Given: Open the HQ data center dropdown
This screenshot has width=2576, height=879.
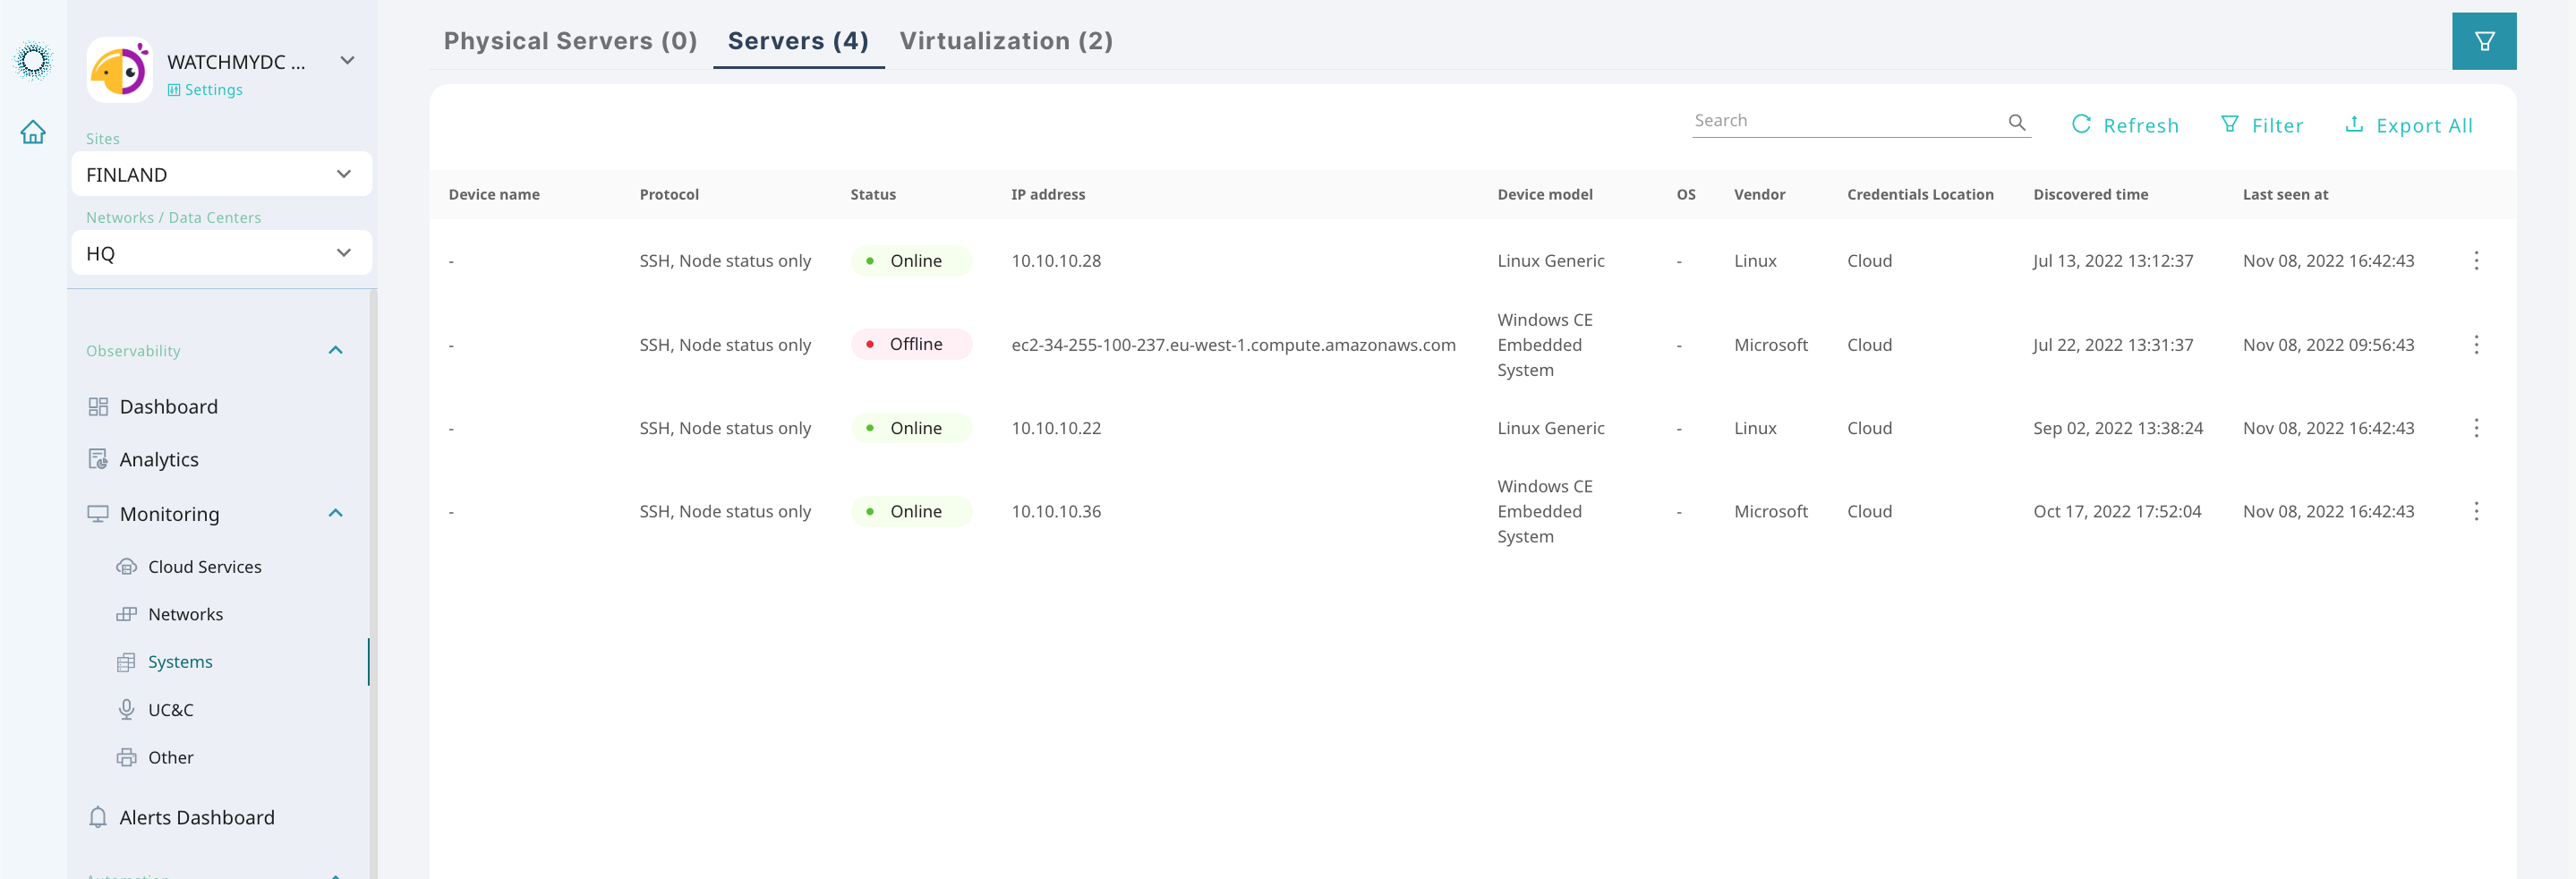Looking at the screenshot, I should [x=343, y=252].
